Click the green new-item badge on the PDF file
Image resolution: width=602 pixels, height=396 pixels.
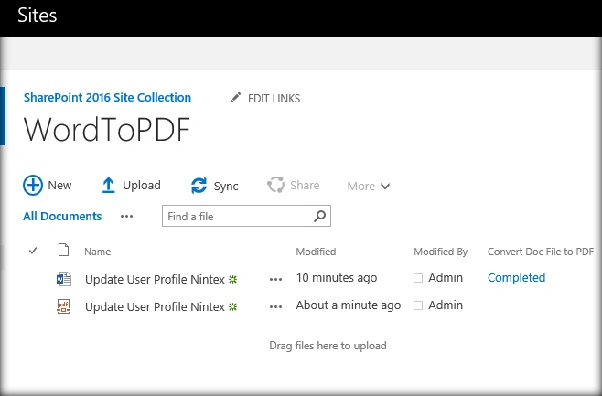[x=233, y=307]
